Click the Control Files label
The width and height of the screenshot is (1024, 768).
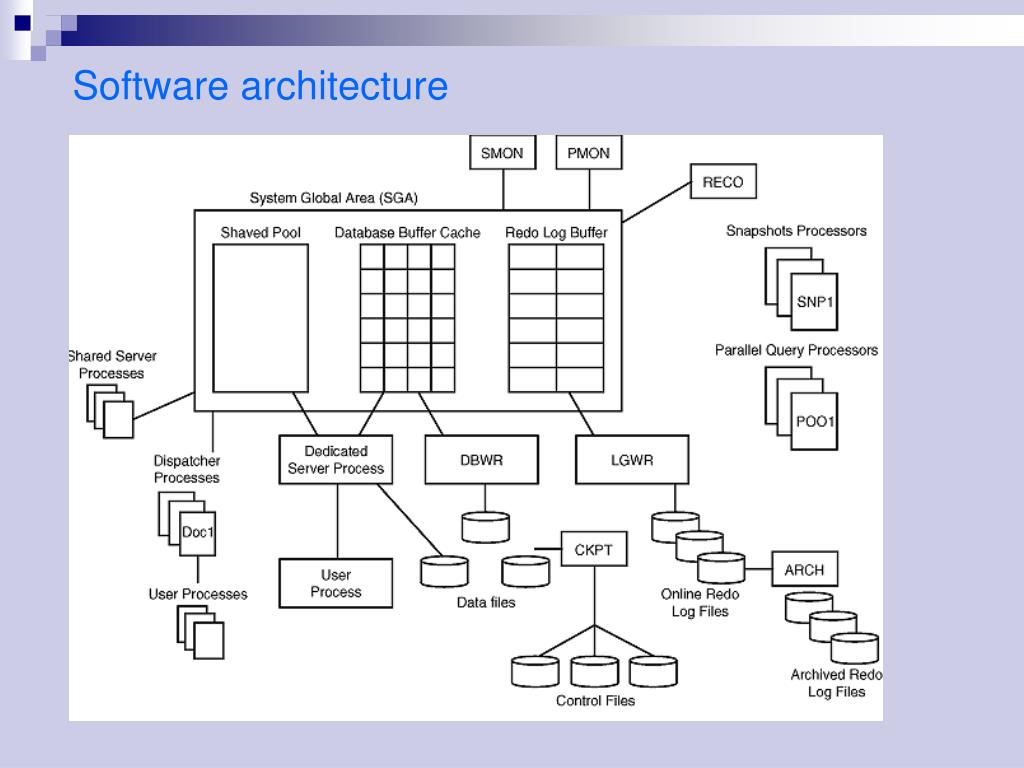pyautogui.click(x=595, y=700)
